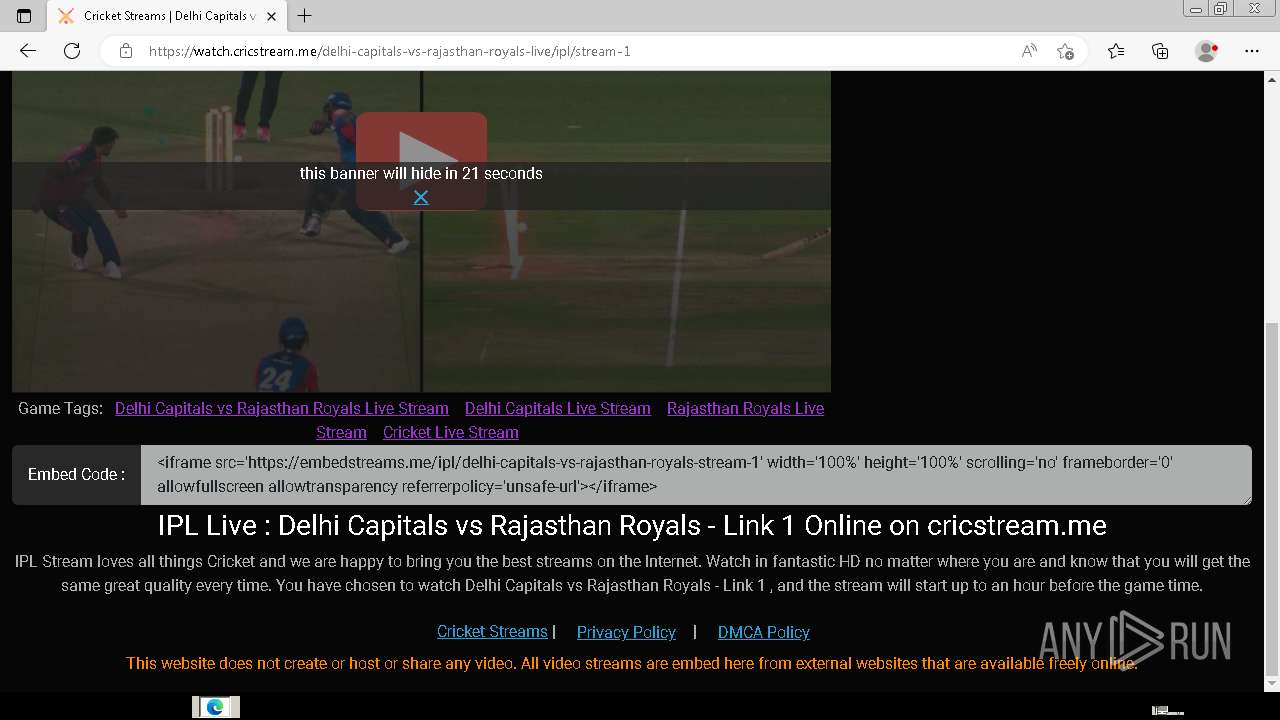Click inside the embed code text box
This screenshot has height=720, width=1280.
tap(696, 475)
